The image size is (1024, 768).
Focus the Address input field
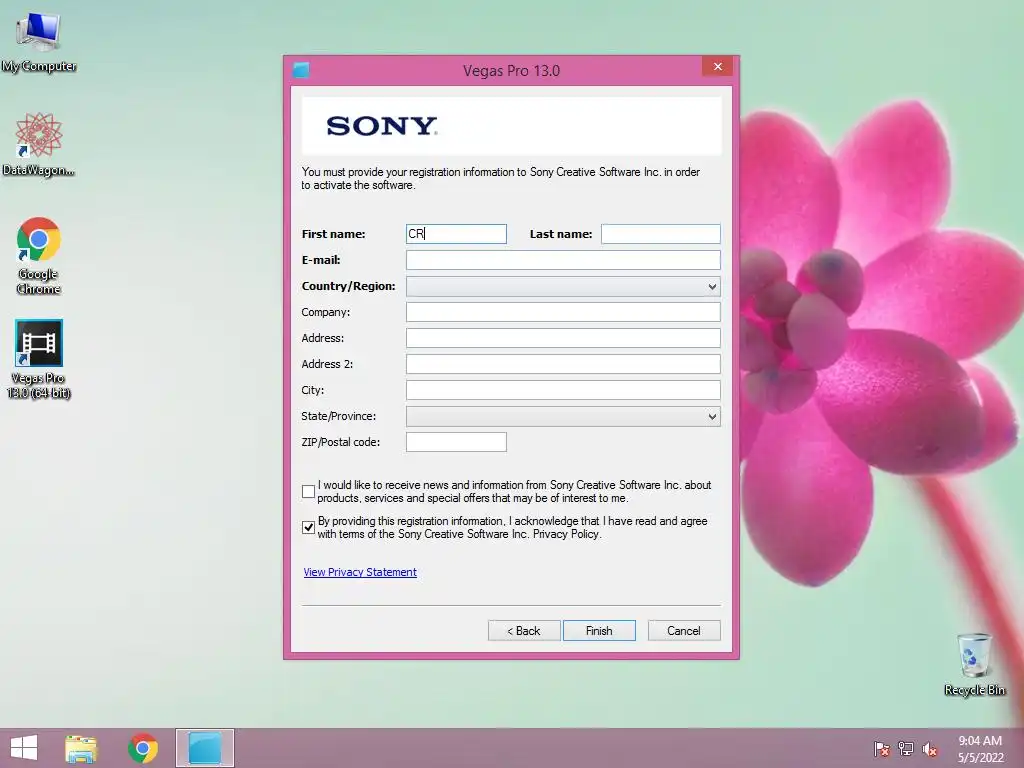pos(563,338)
